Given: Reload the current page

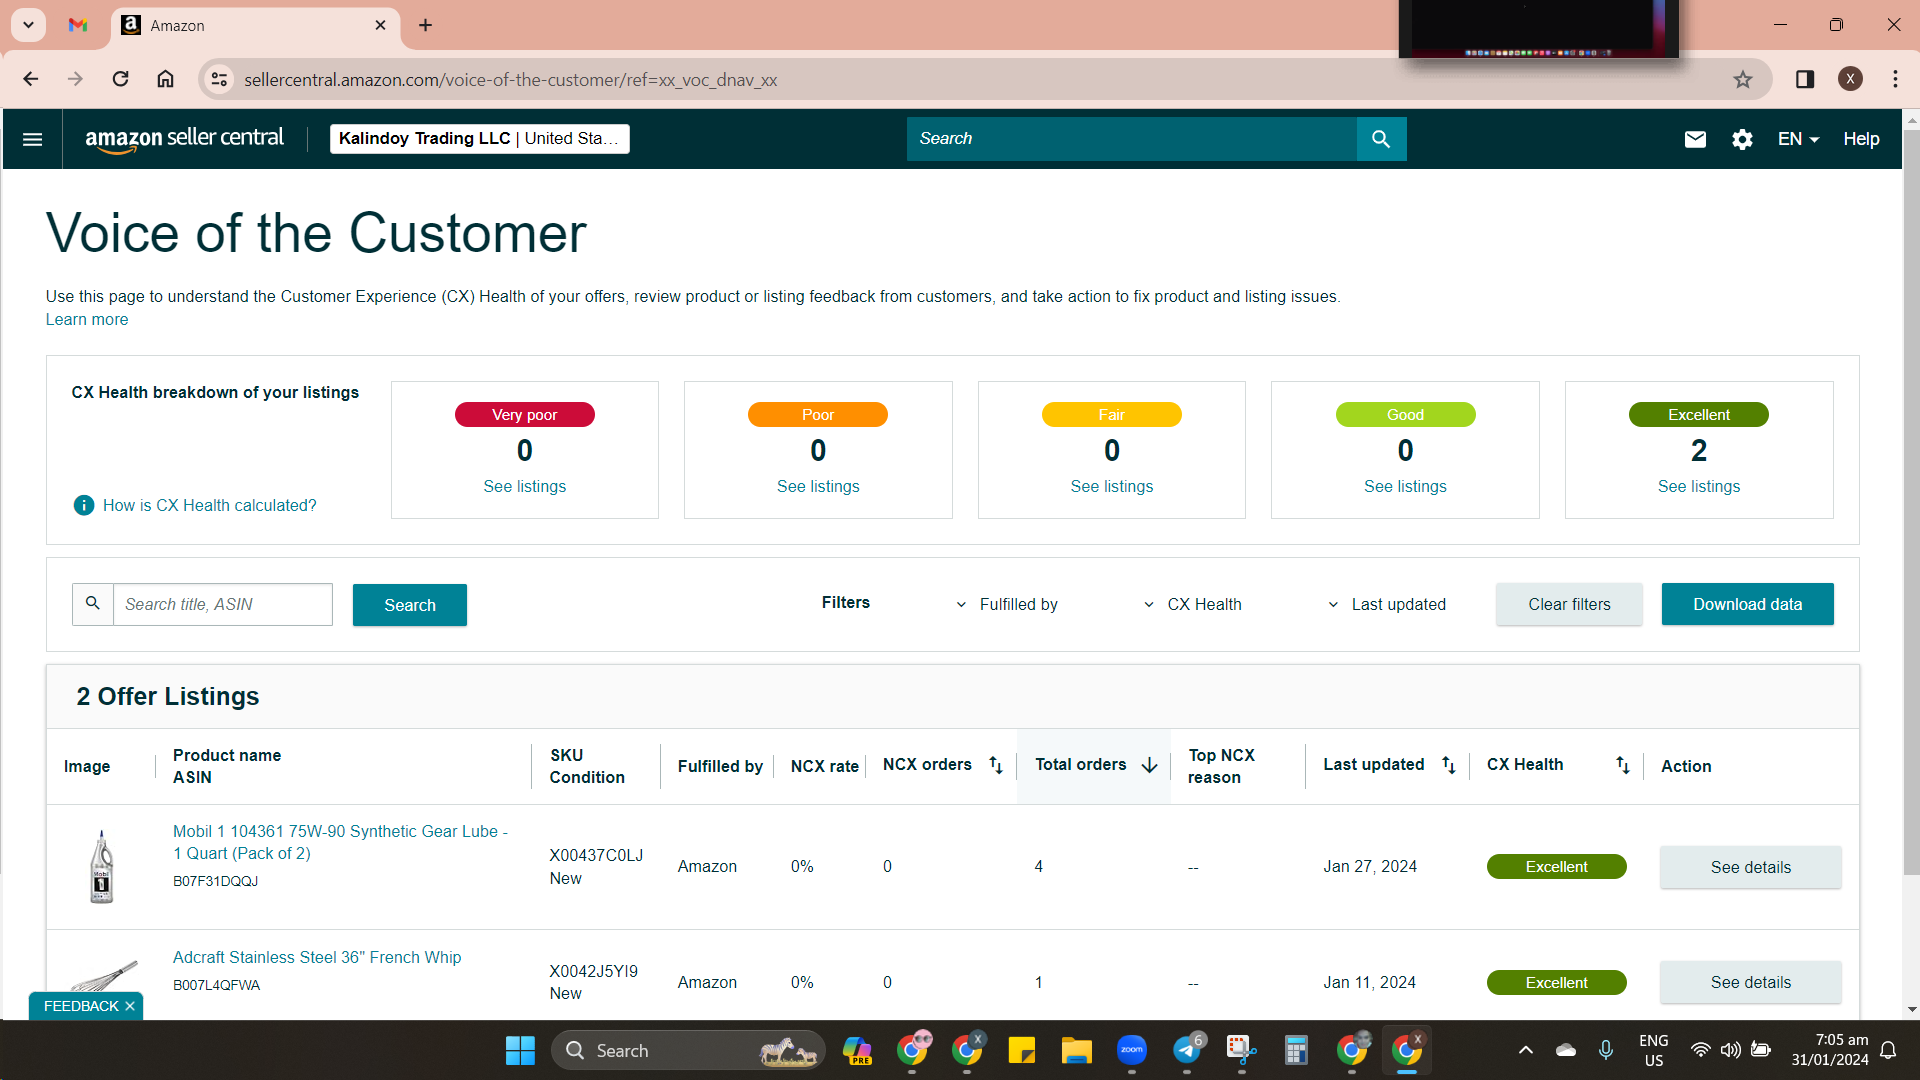Looking at the screenshot, I should tap(120, 79).
